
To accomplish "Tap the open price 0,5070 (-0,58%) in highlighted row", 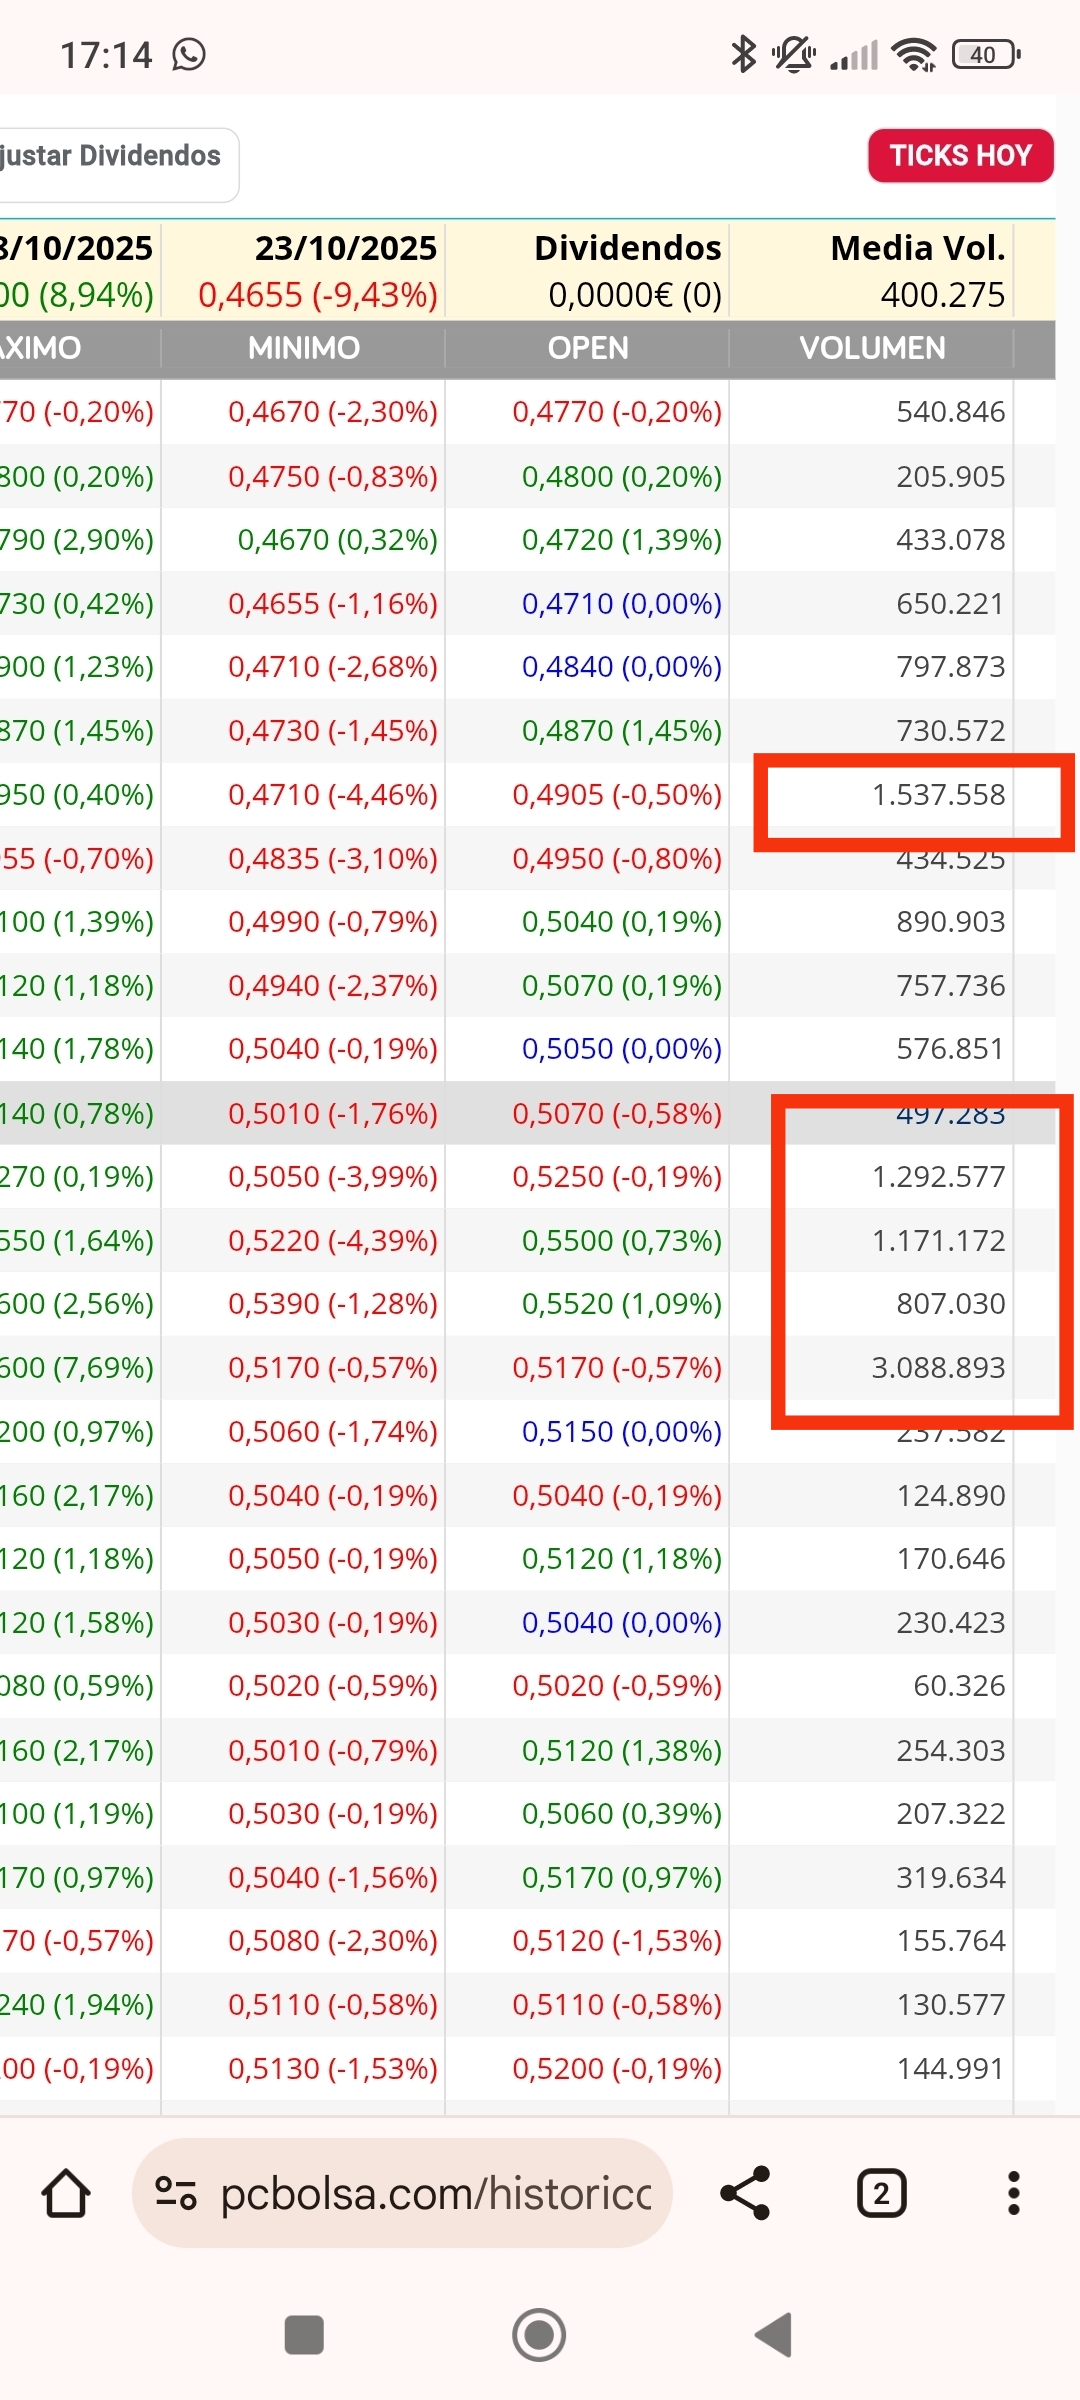I will click(x=617, y=1113).
